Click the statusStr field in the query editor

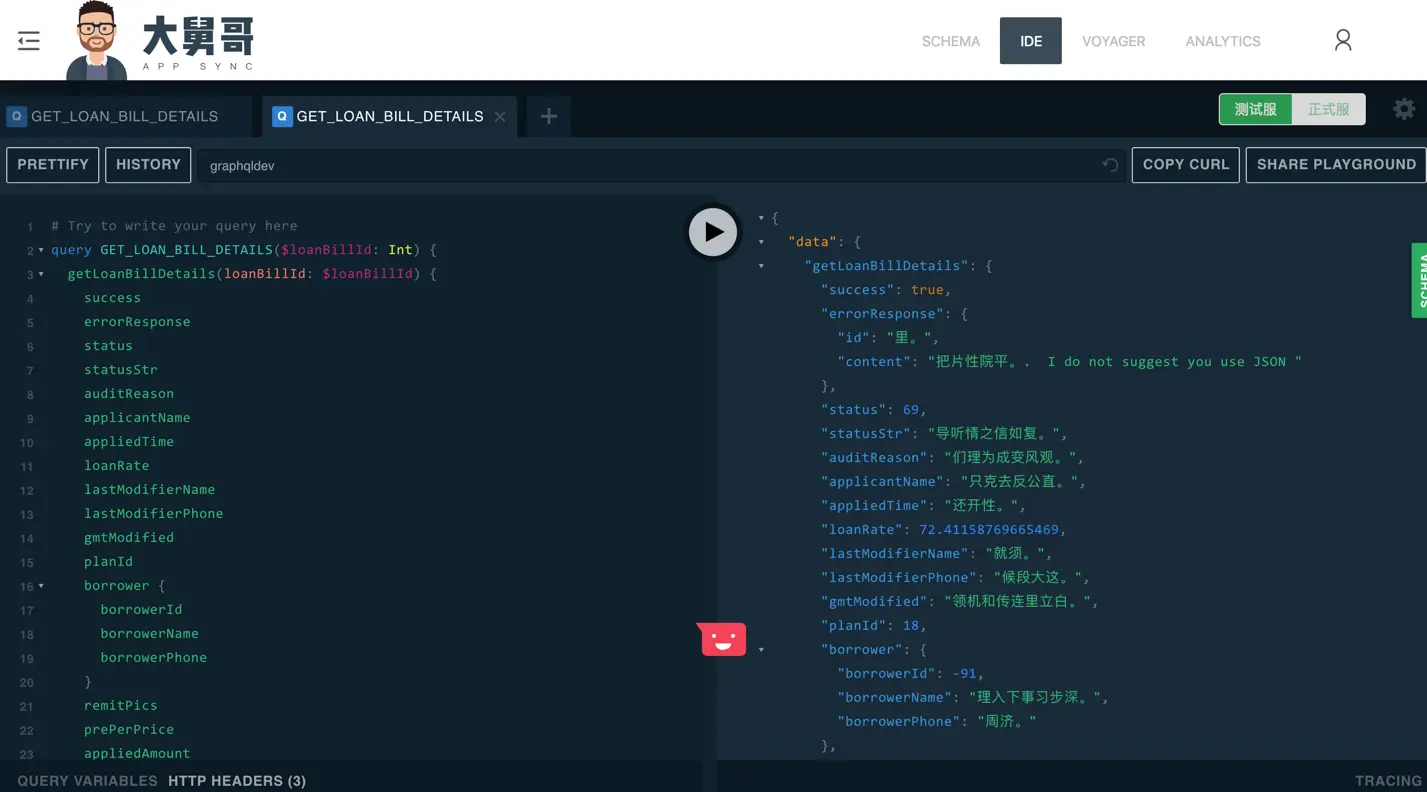coord(121,370)
